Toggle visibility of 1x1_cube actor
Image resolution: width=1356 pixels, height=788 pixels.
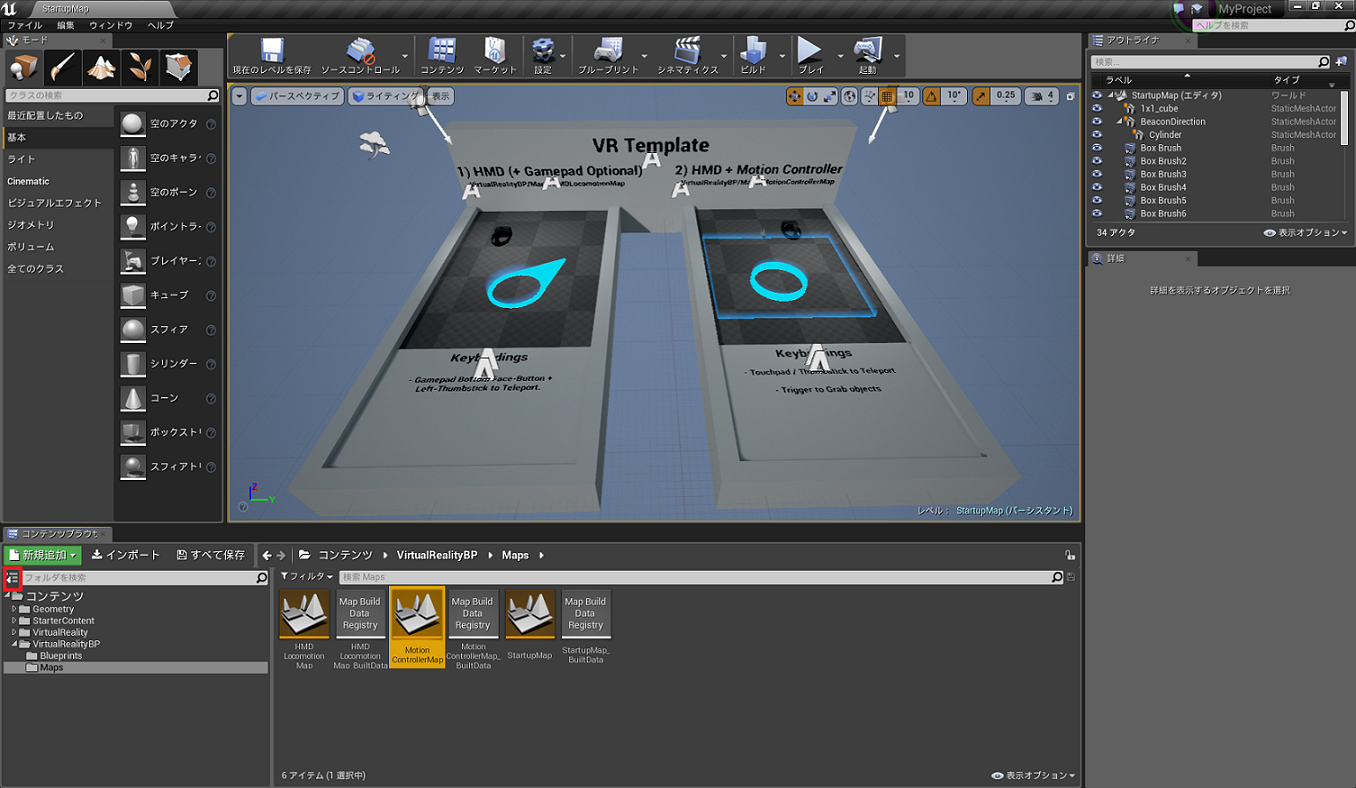(1097, 108)
